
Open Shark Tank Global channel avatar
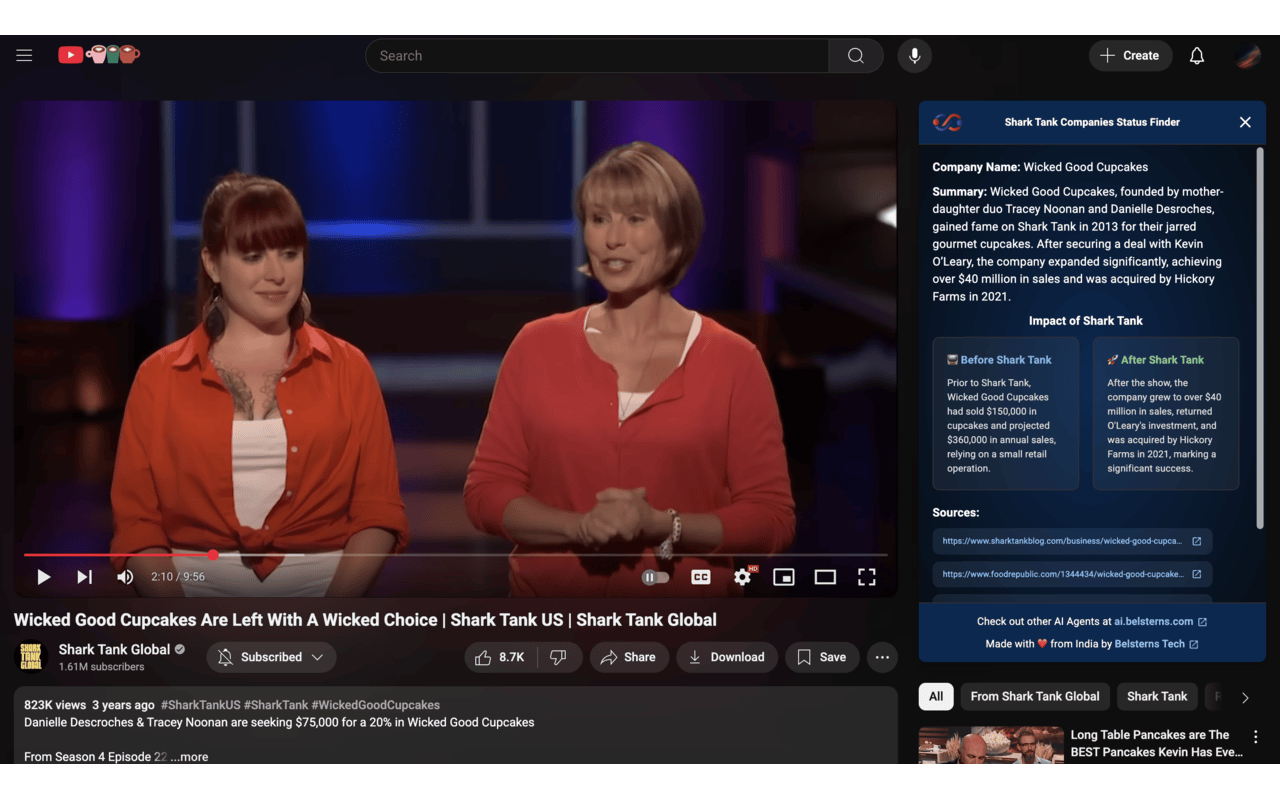tap(31, 657)
